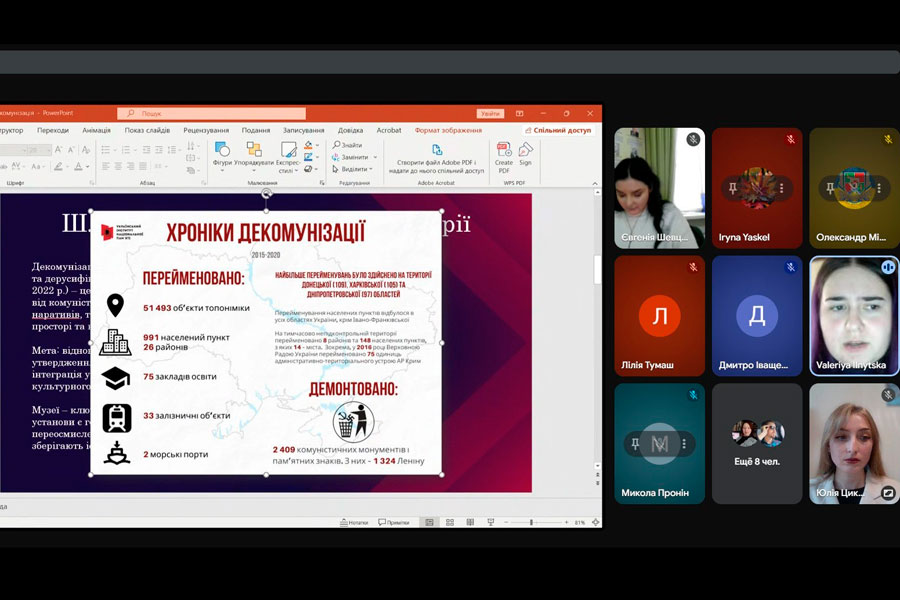Open the Примітки comments pane
Screen dimensions: 900x600
(393, 522)
